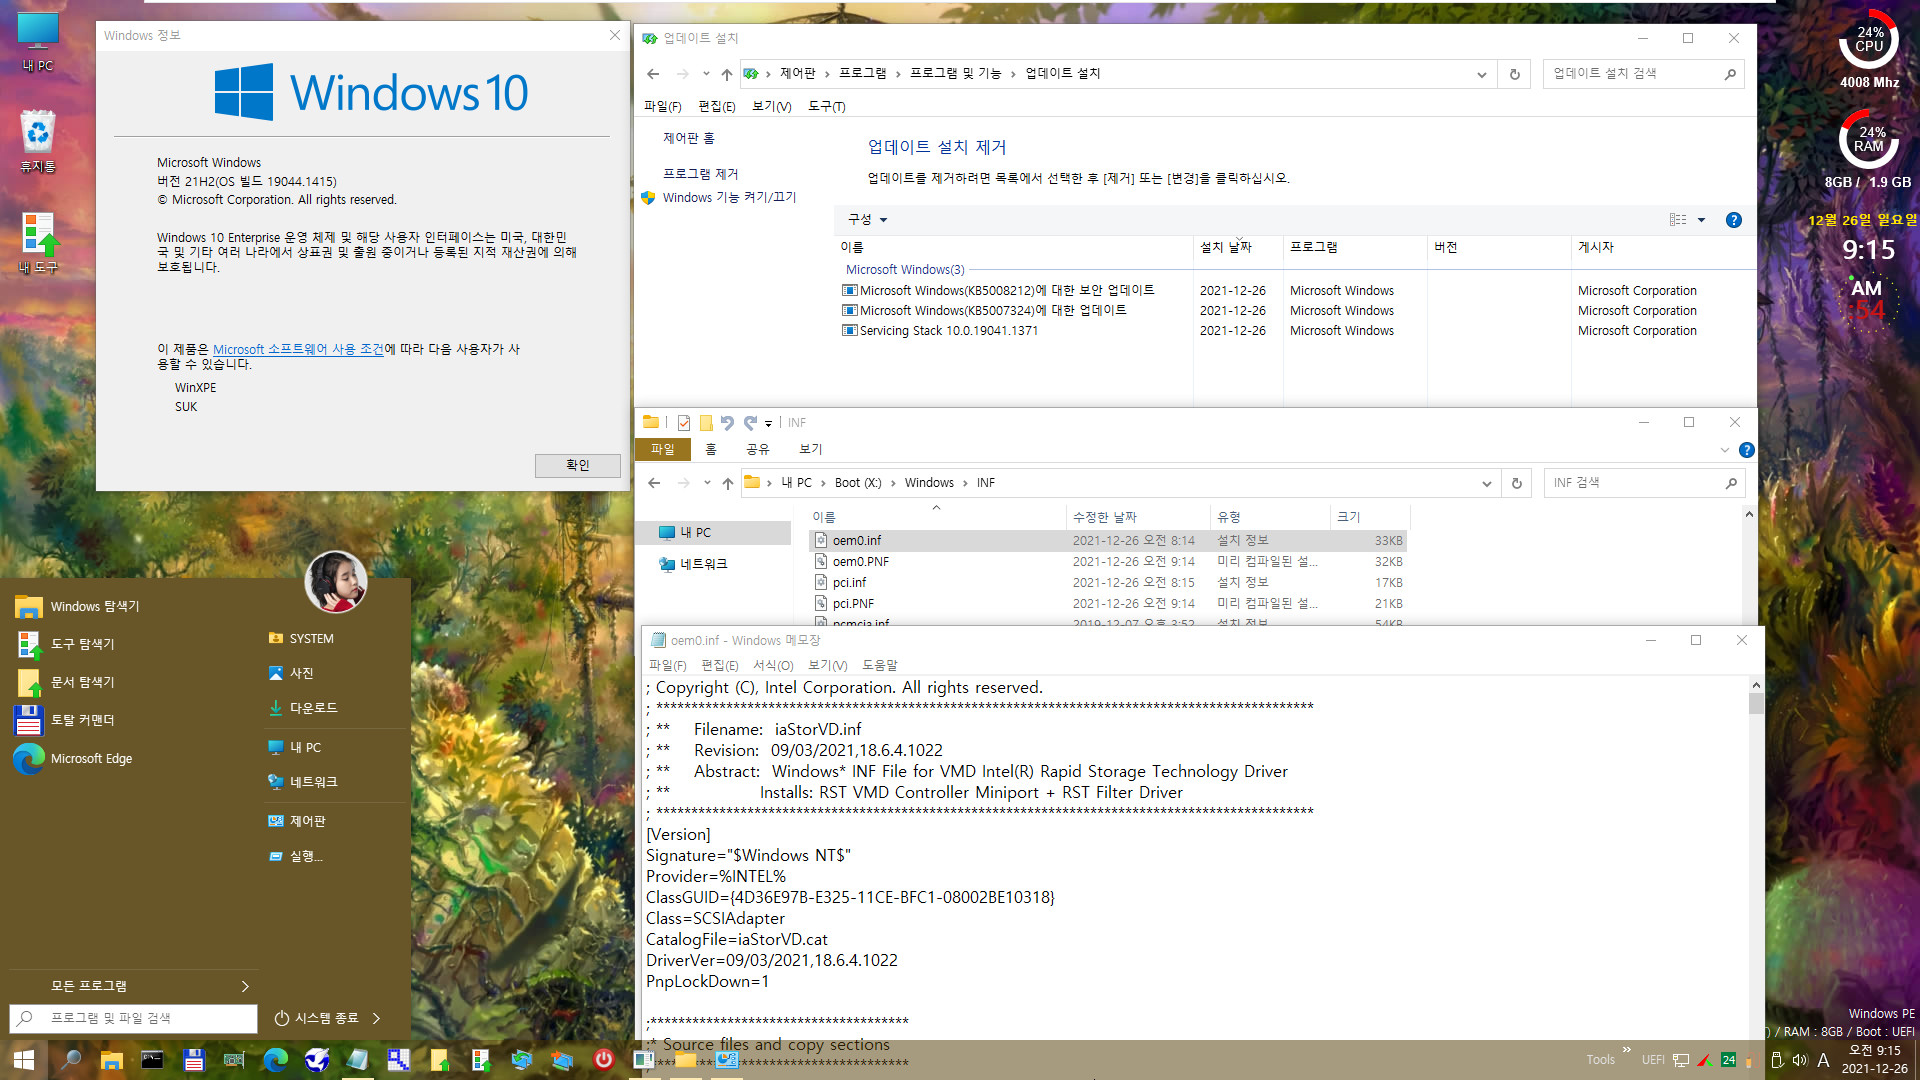The height and width of the screenshot is (1080, 1920).
Task: Expand recent locations dropdown in INF explorer
Action: pyautogui.click(x=707, y=483)
